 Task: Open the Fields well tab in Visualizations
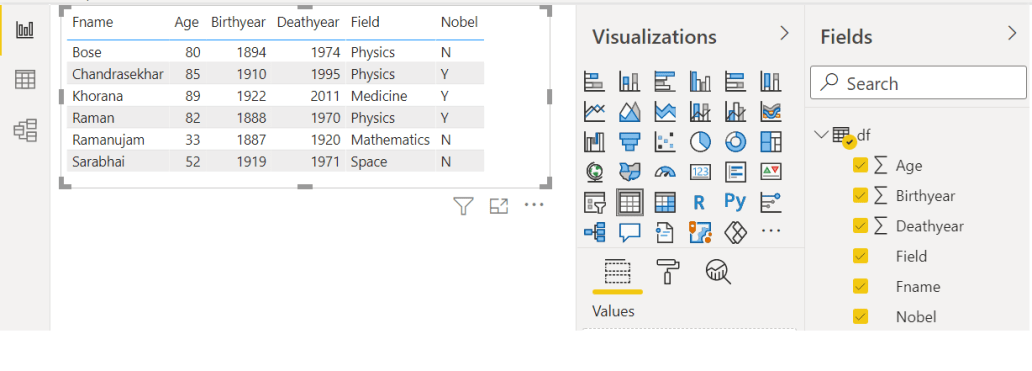617,272
